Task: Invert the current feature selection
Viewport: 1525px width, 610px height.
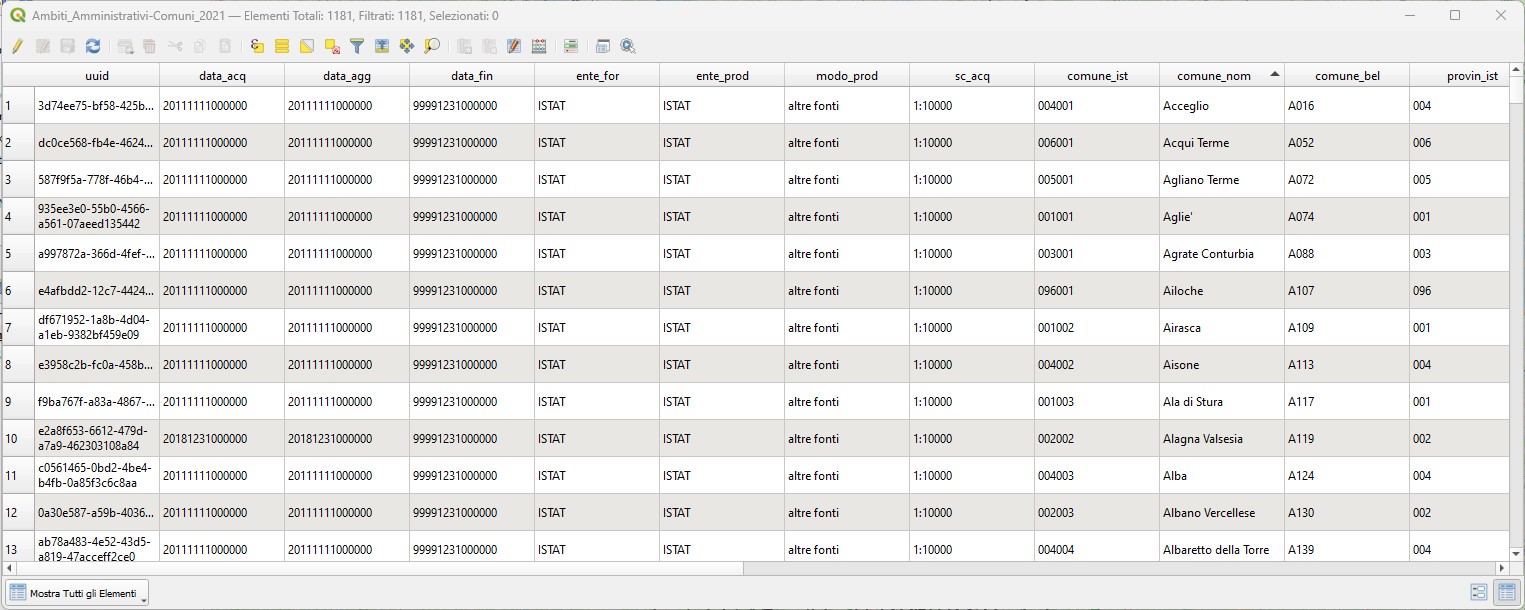Action: [x=307, y=46]
